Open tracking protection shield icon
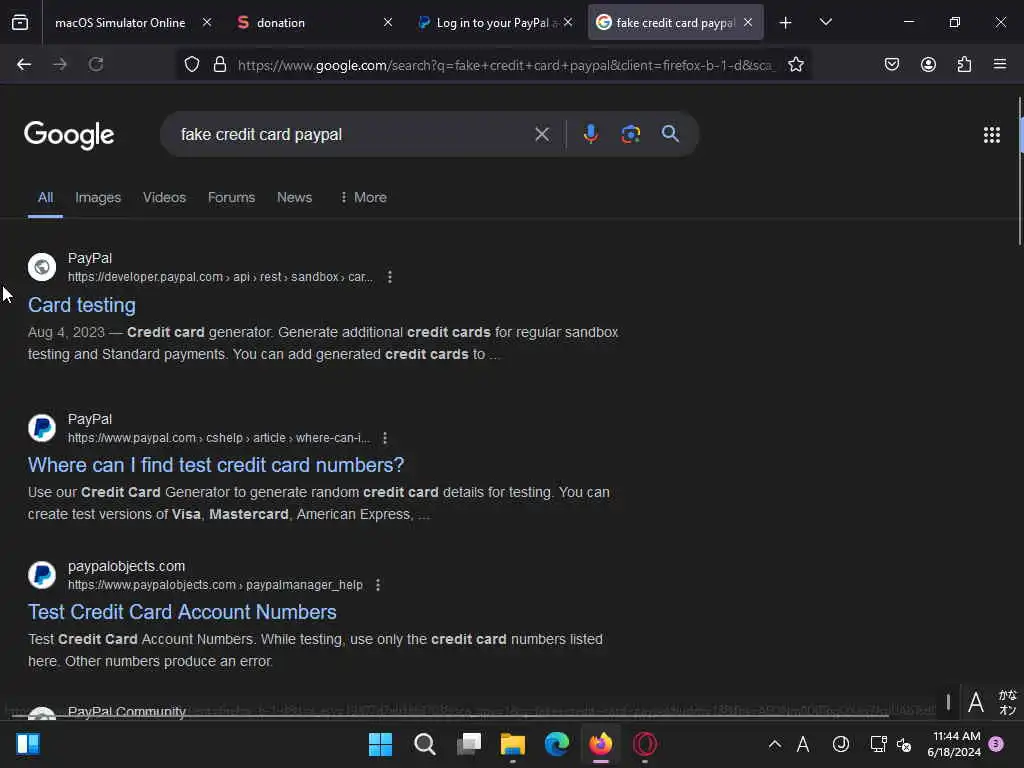Image resolution: width=1024 pixels, height=768 pixels. point(191,64)
